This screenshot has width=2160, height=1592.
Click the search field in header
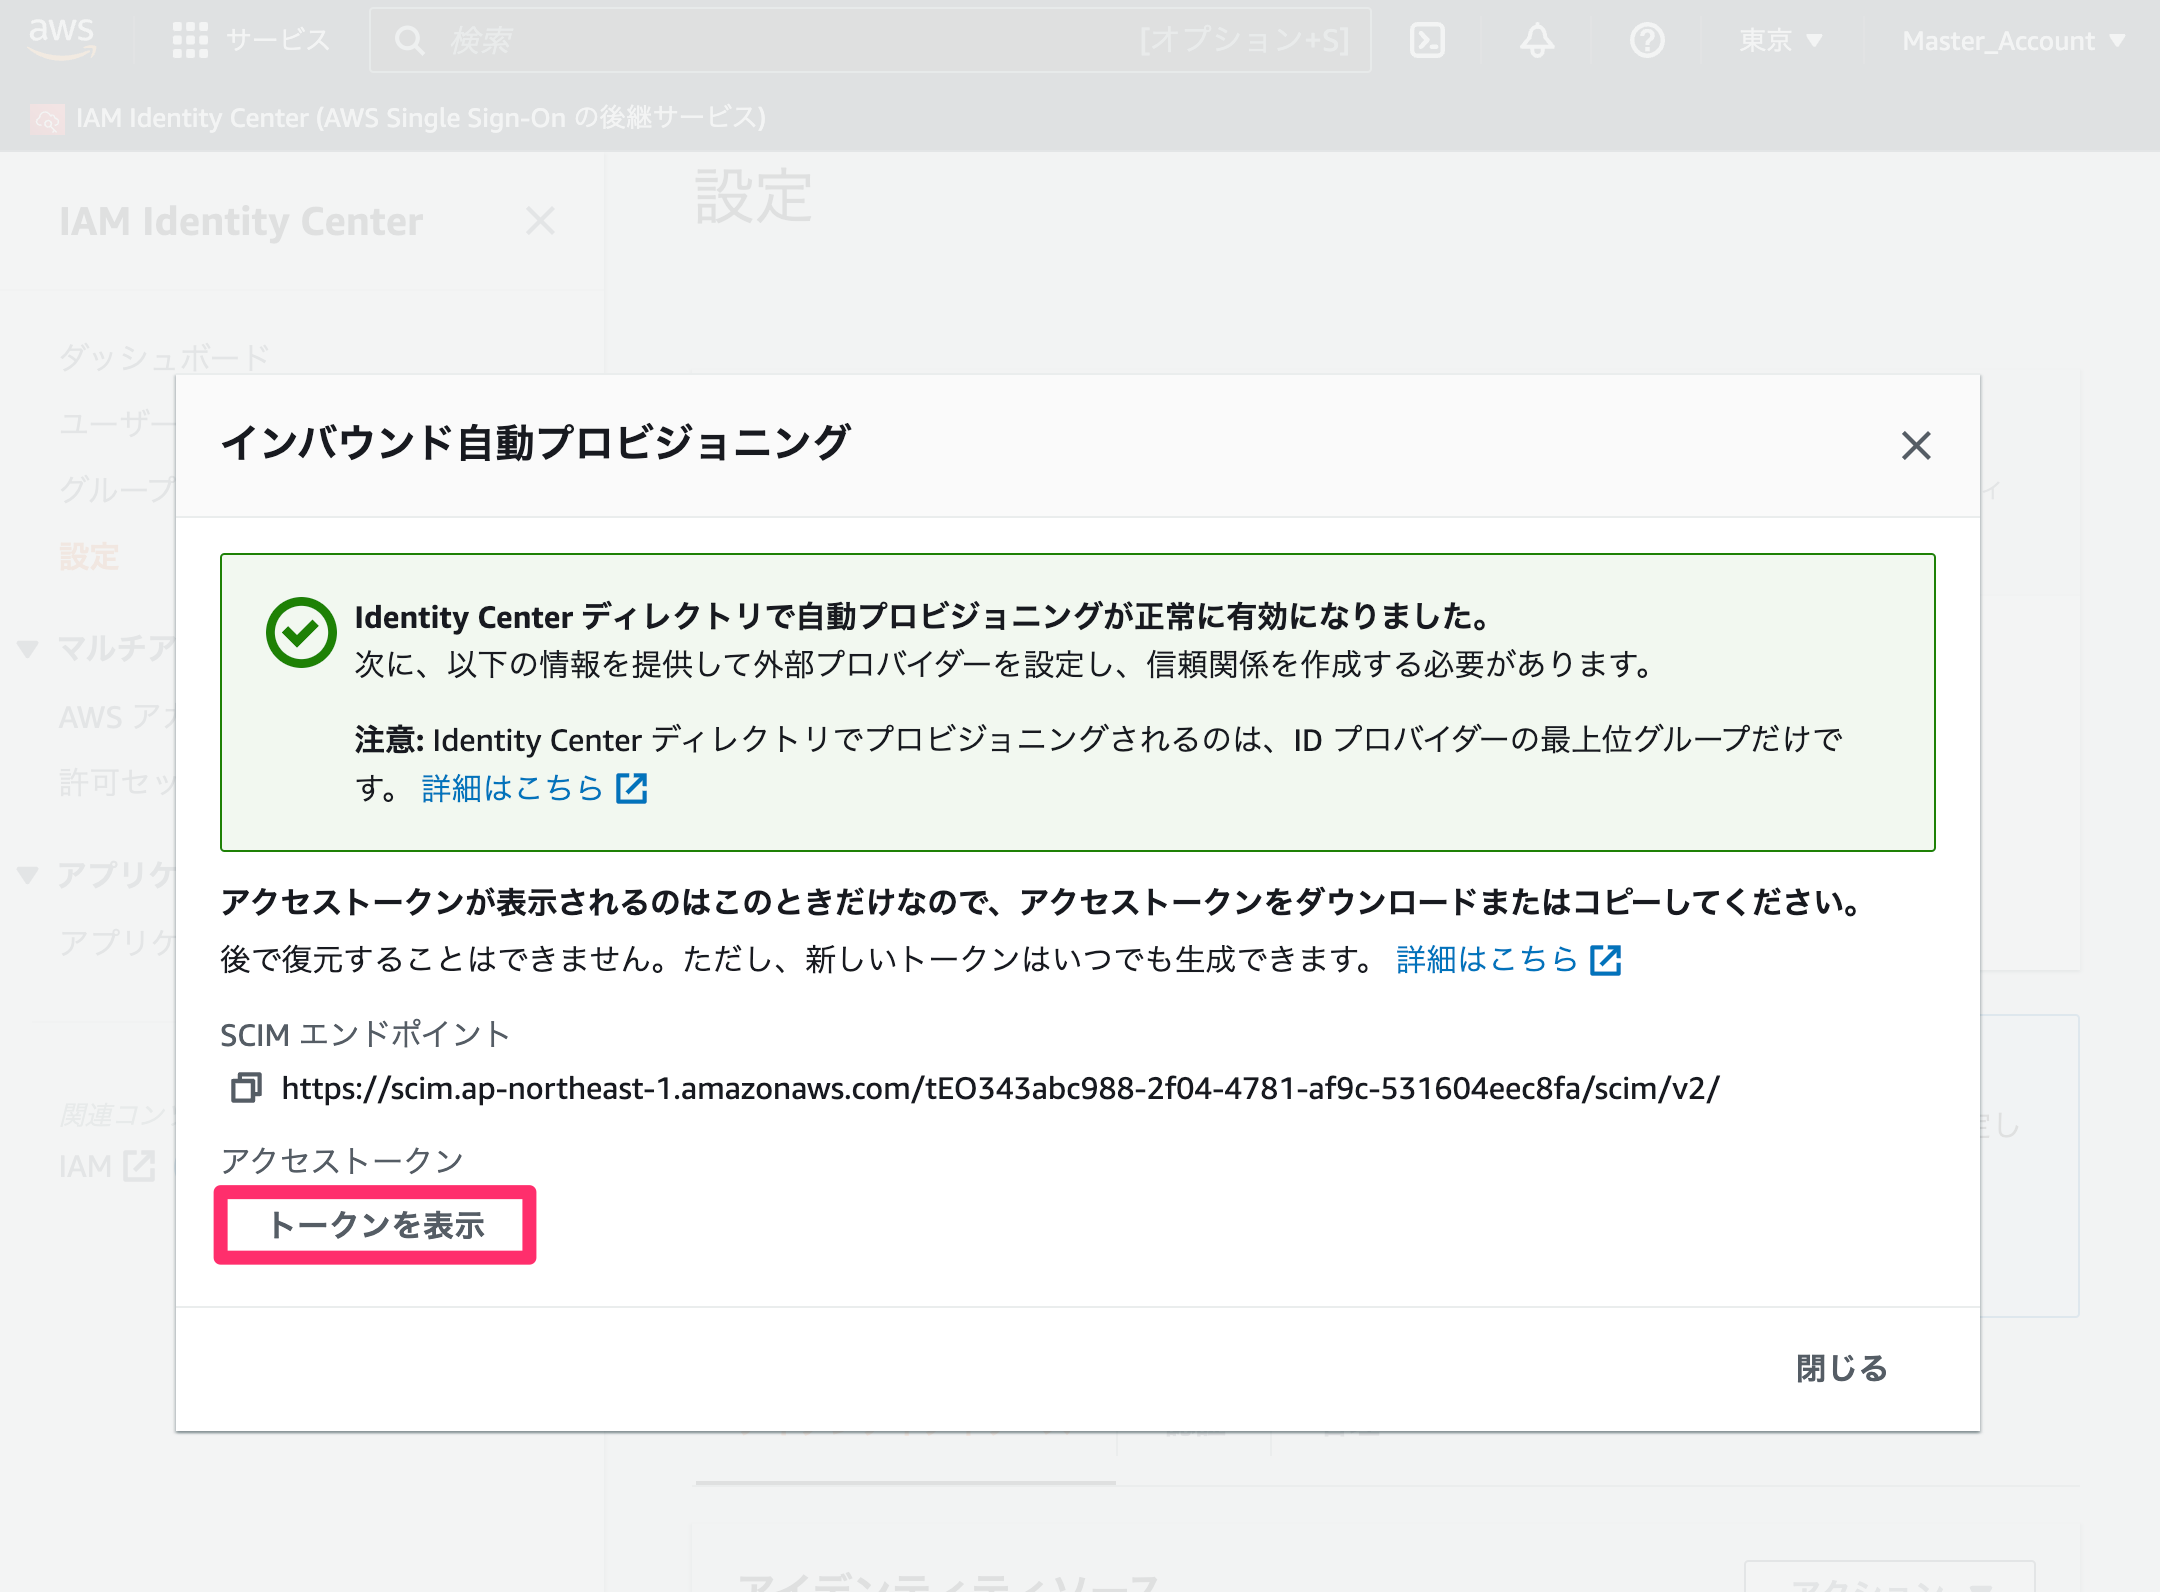(870, 40)
